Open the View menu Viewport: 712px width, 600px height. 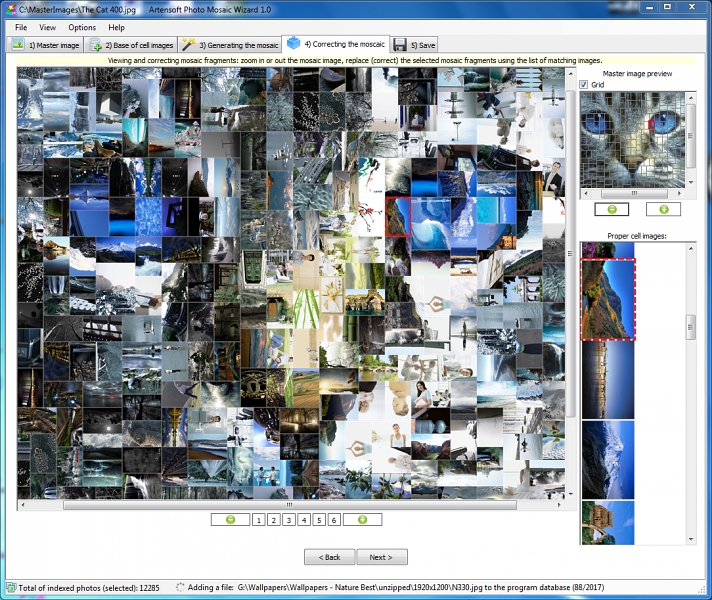pyautogui.click(x=47, y=27)
